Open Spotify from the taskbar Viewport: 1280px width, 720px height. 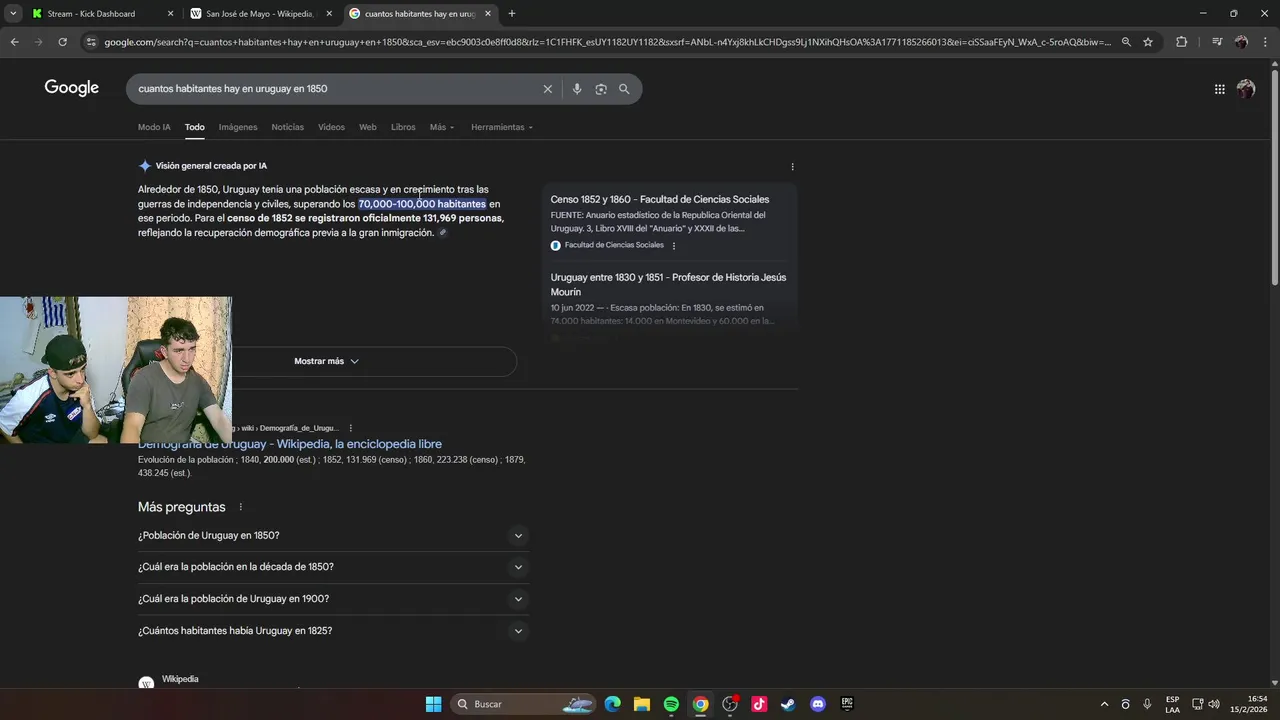tap(671, 704)
